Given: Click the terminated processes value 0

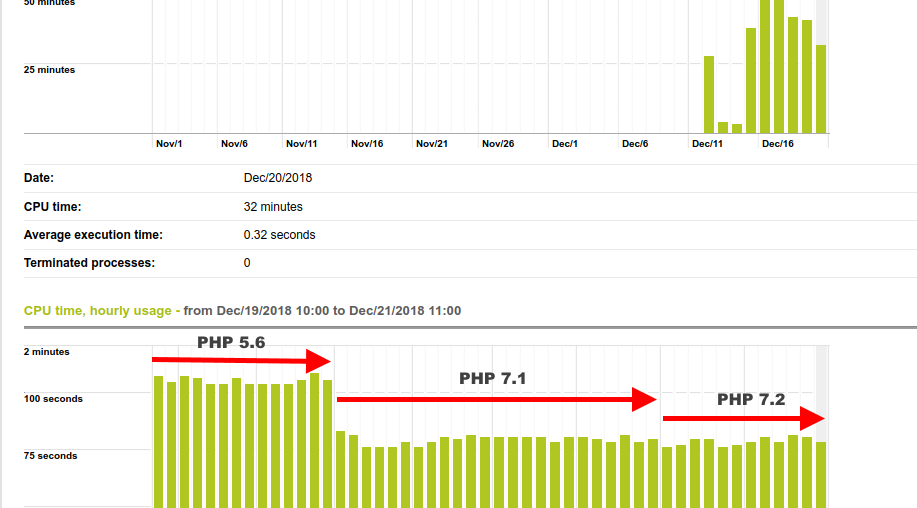Looking at the screenshot, I should (x=247, y=263).
